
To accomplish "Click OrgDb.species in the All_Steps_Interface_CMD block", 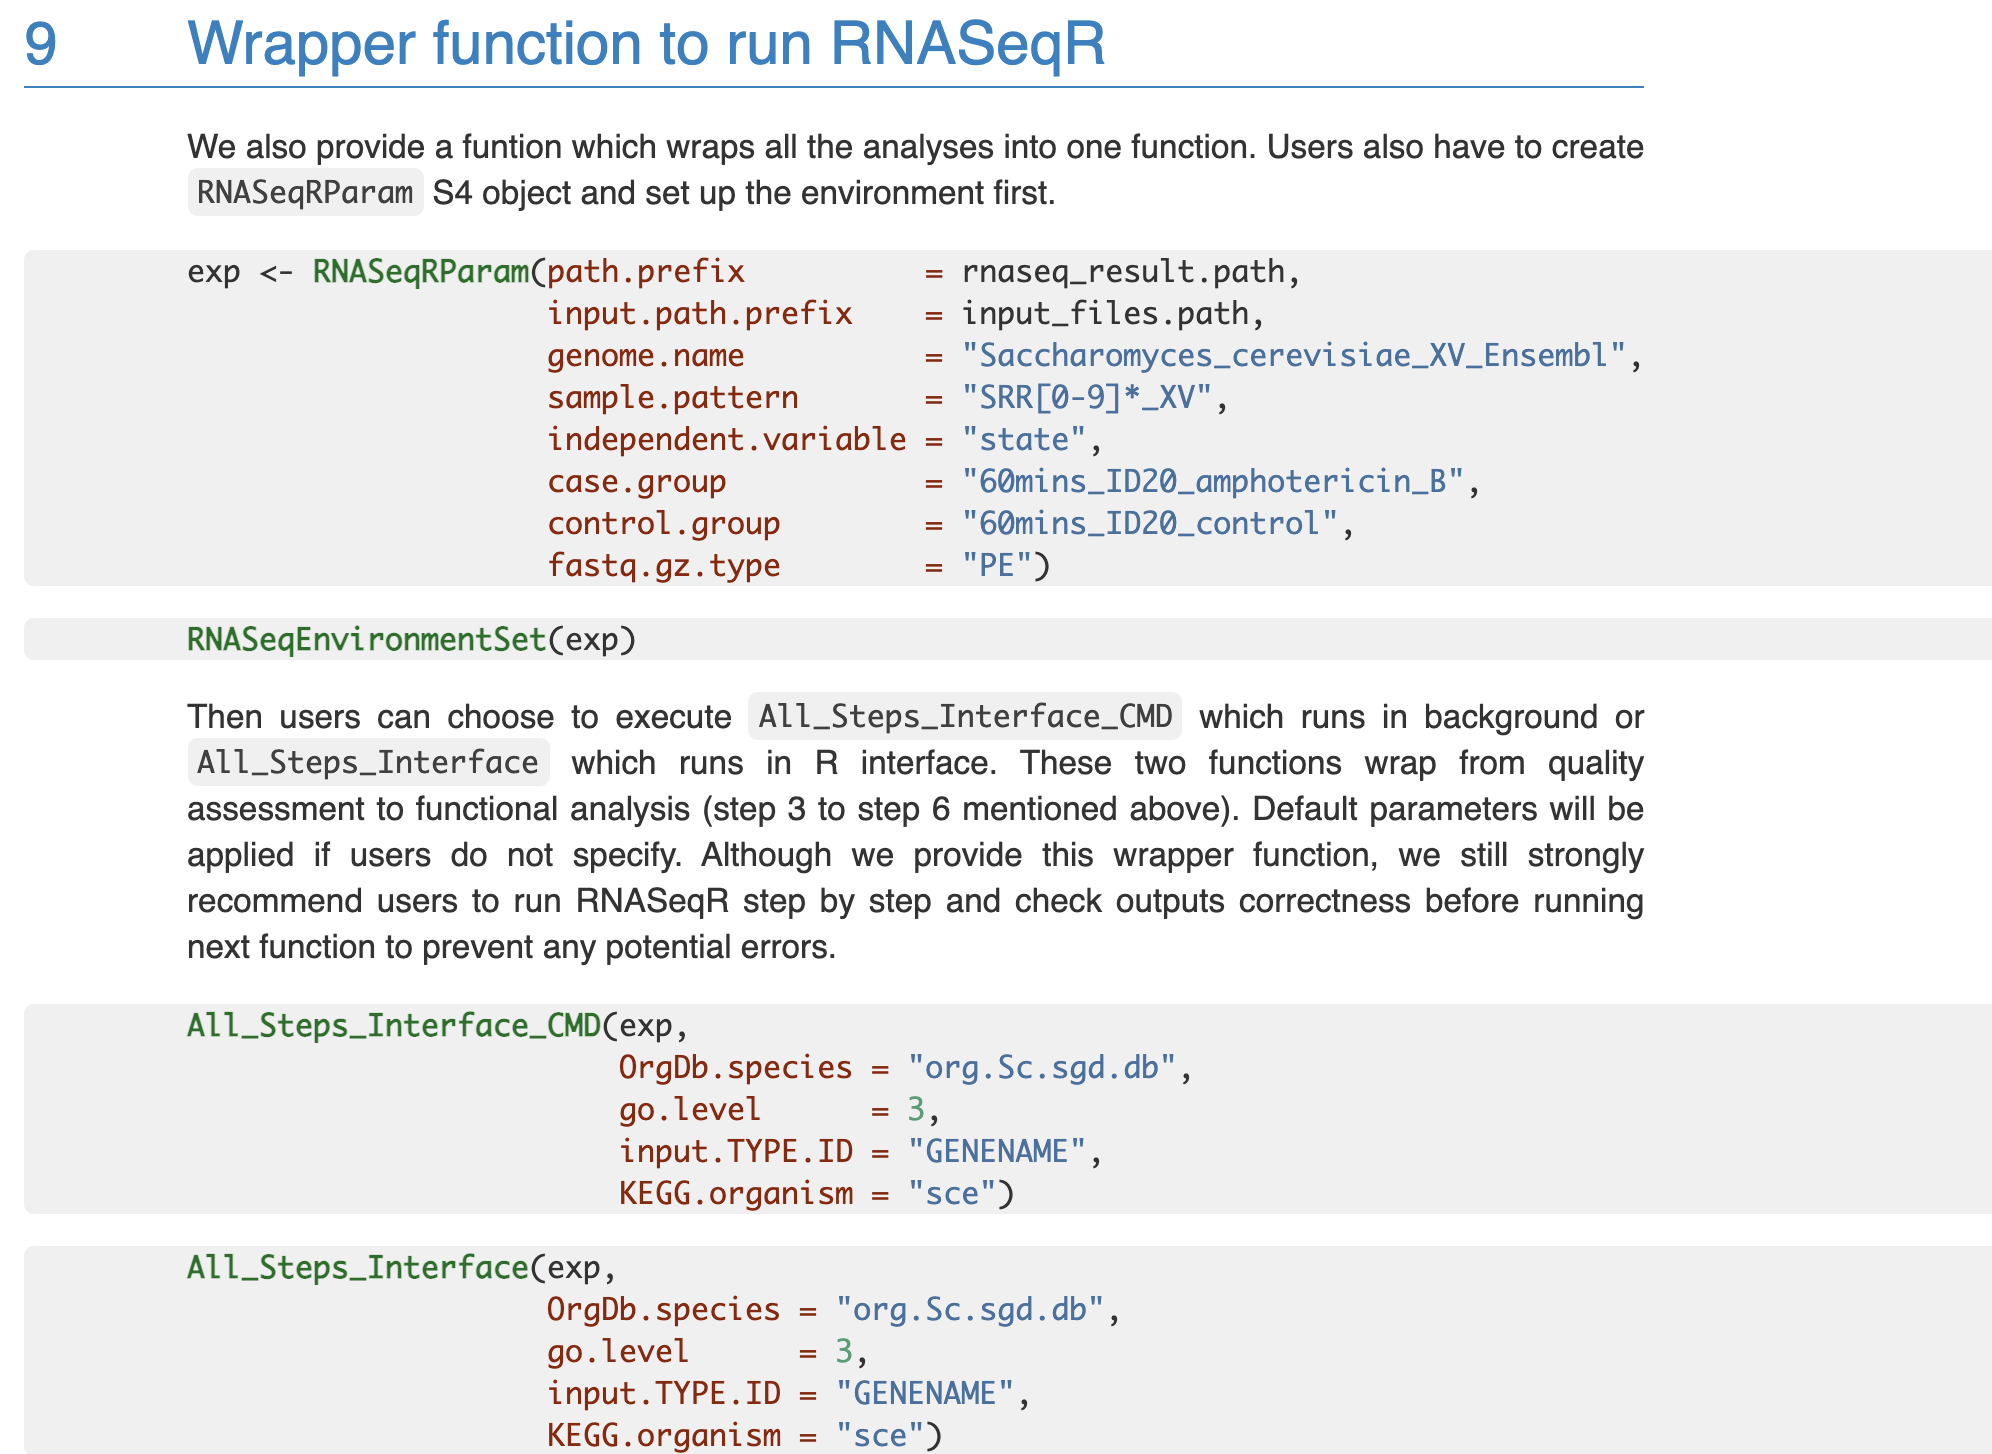I will (736, 1068).
